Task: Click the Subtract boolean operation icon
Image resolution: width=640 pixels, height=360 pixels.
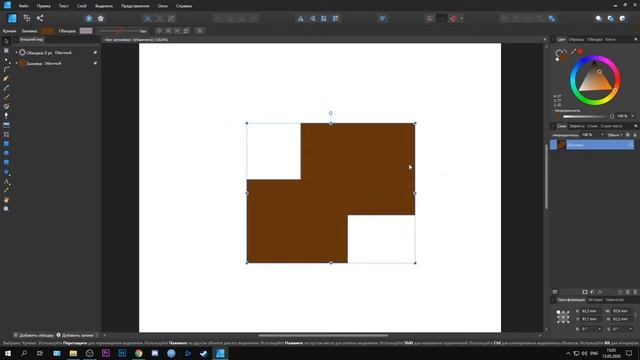Action: 516,18
